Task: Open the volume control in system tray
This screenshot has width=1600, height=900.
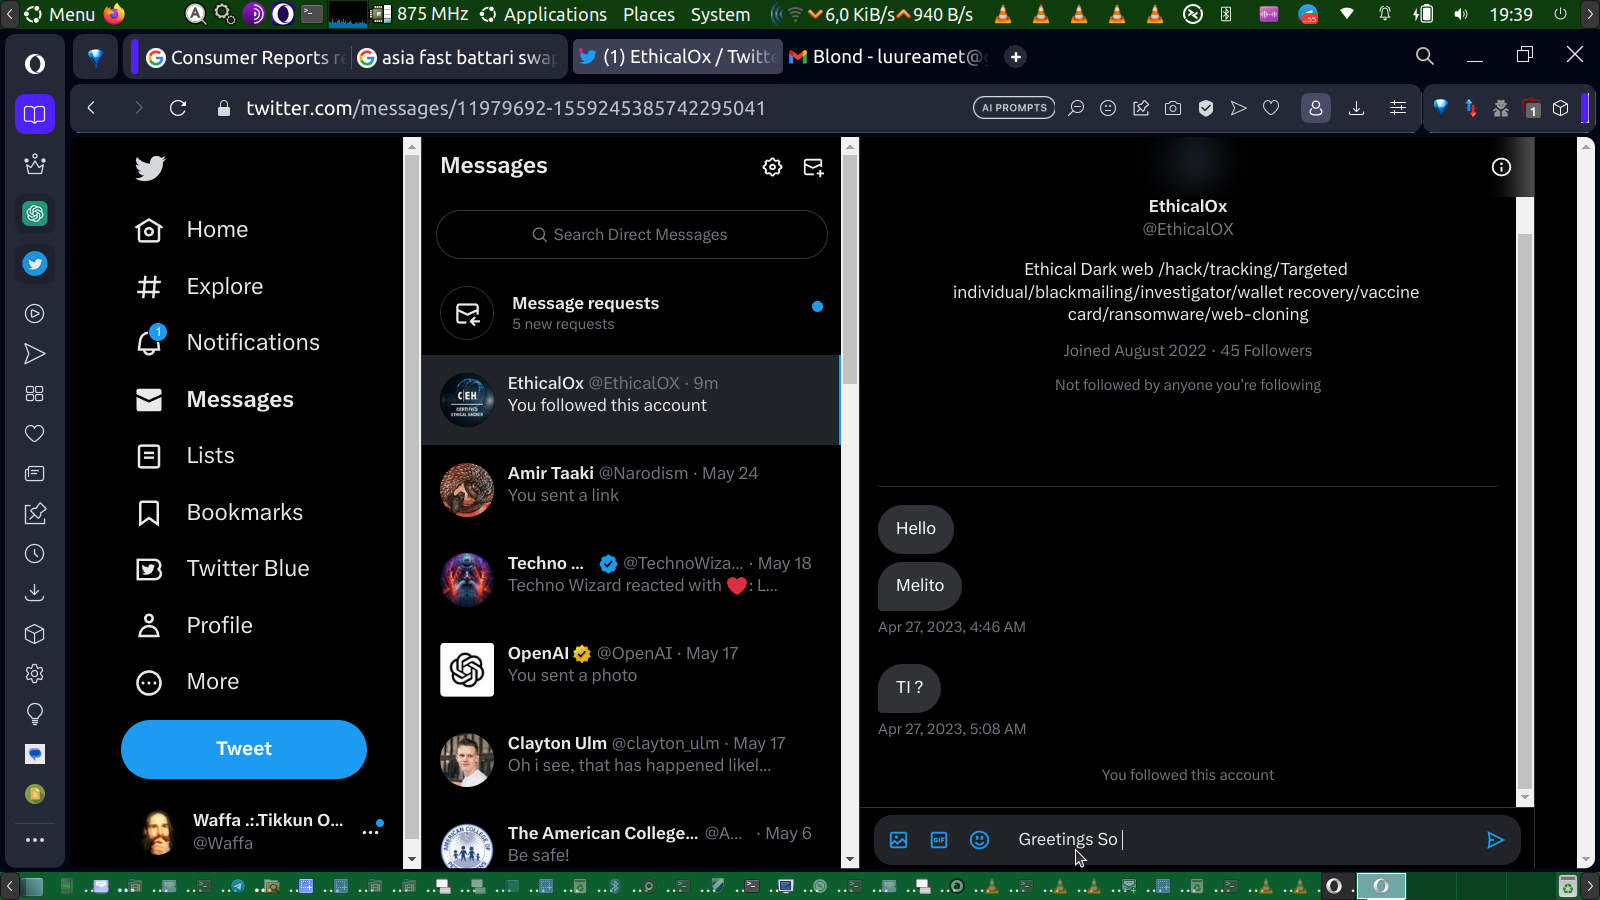Action: (1461, 14)
